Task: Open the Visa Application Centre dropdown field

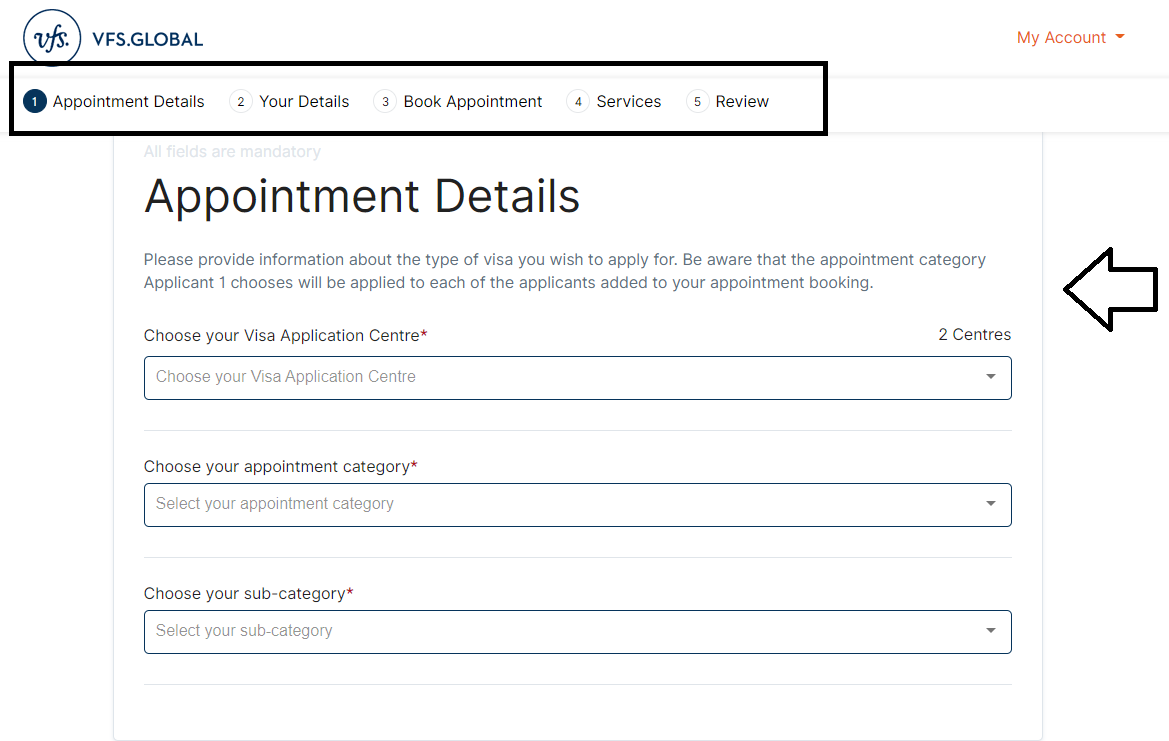Action: pyautogui.click(x=560, y=377)
